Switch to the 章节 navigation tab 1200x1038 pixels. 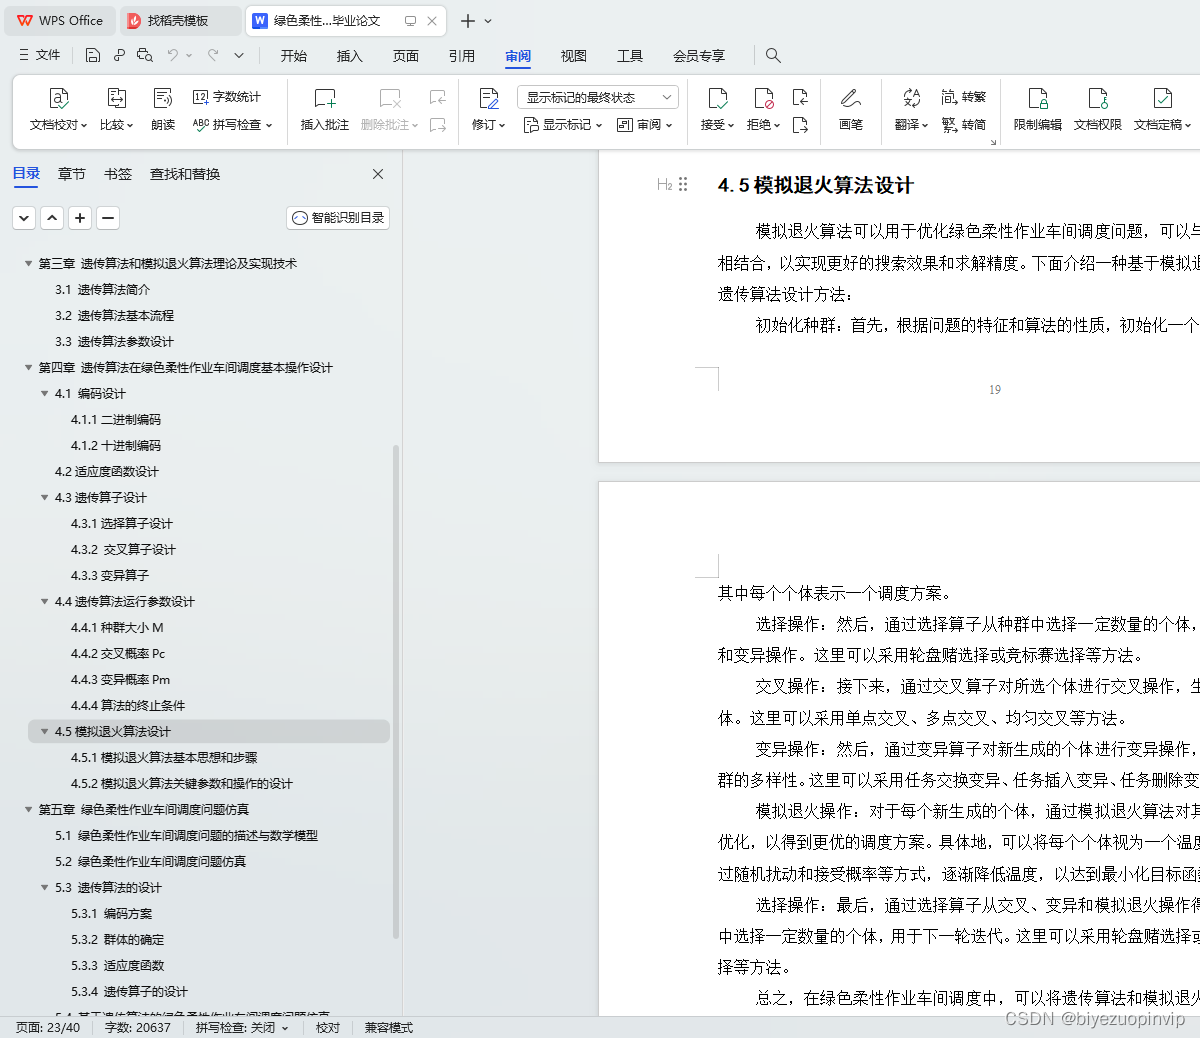[72, 174]
